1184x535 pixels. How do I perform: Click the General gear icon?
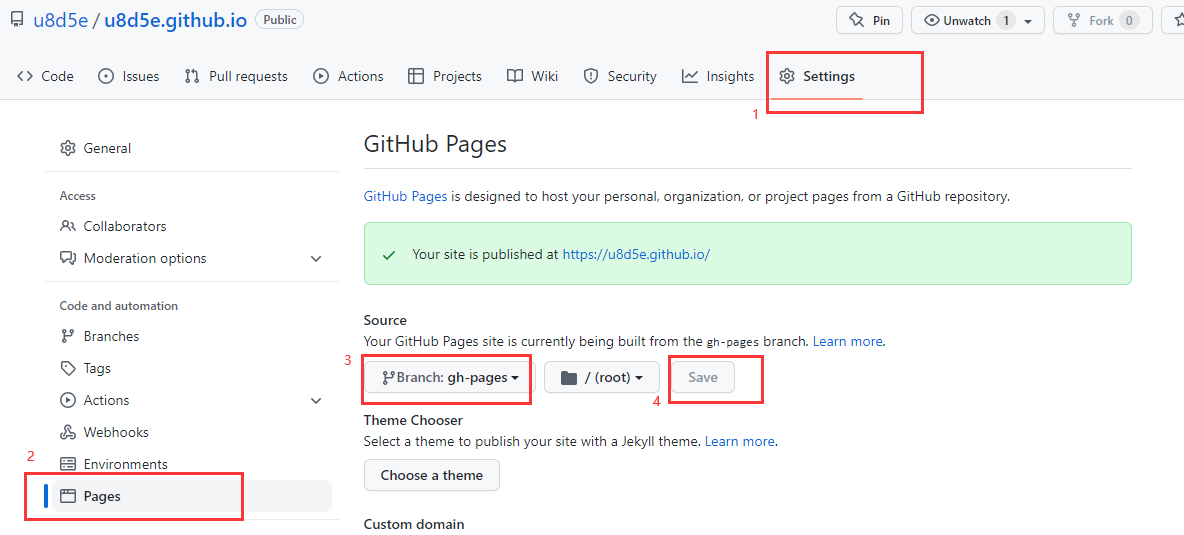click(x=68, y=148)
